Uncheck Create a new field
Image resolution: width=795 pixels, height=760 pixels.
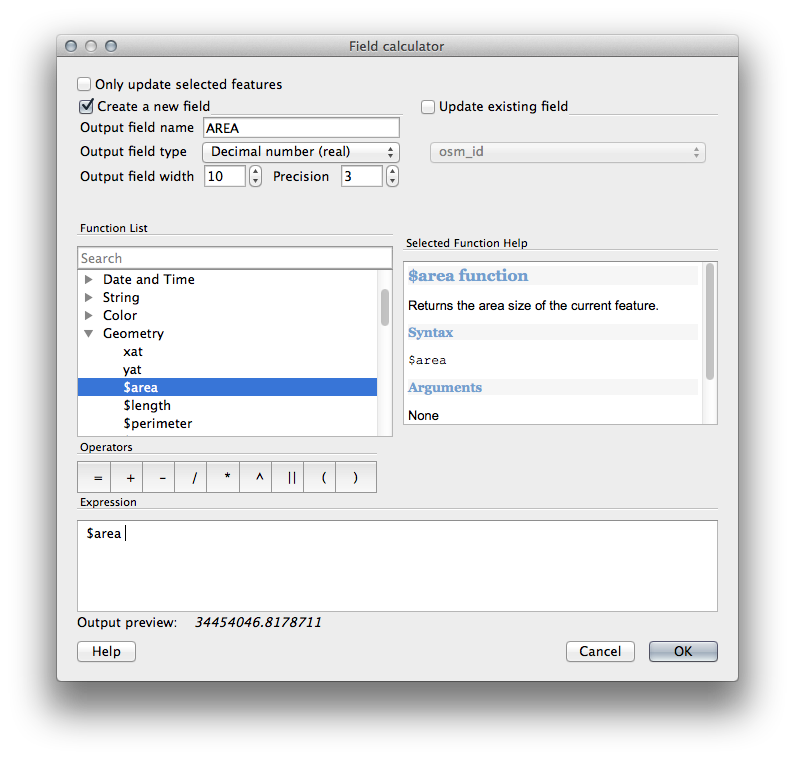click(86, 106)
